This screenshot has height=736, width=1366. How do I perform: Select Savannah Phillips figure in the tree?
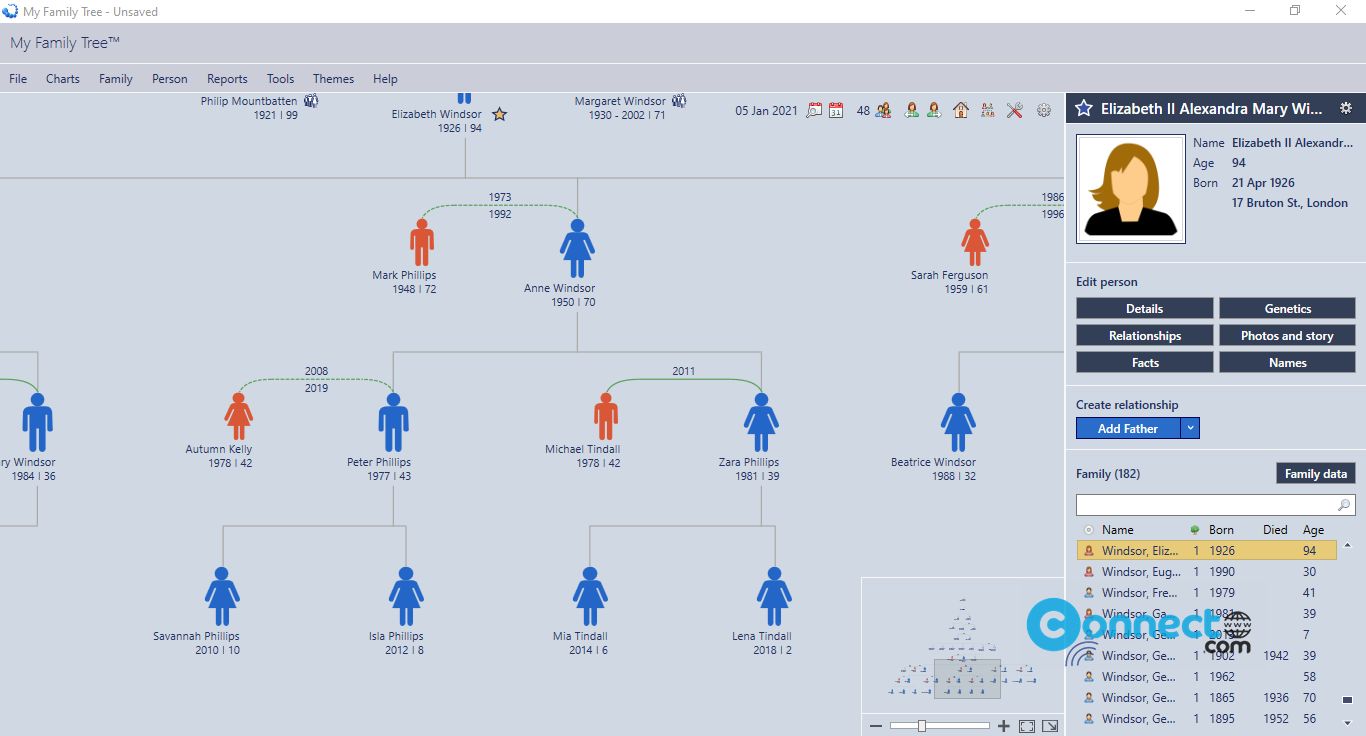[x=222, y=597]
